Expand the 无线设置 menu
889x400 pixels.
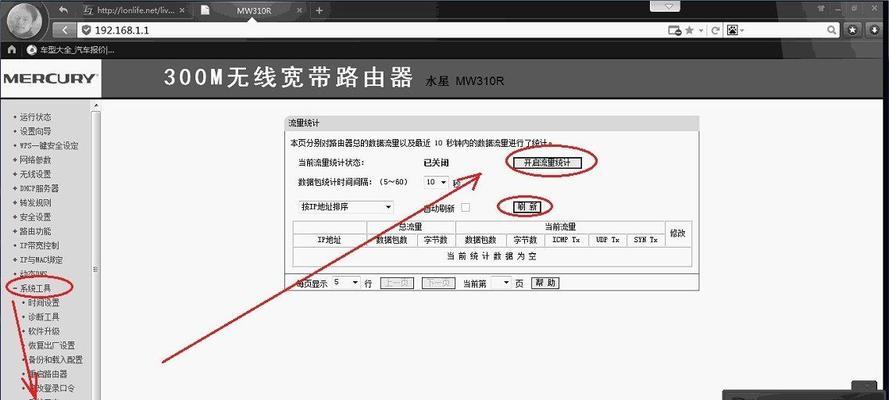35,174
